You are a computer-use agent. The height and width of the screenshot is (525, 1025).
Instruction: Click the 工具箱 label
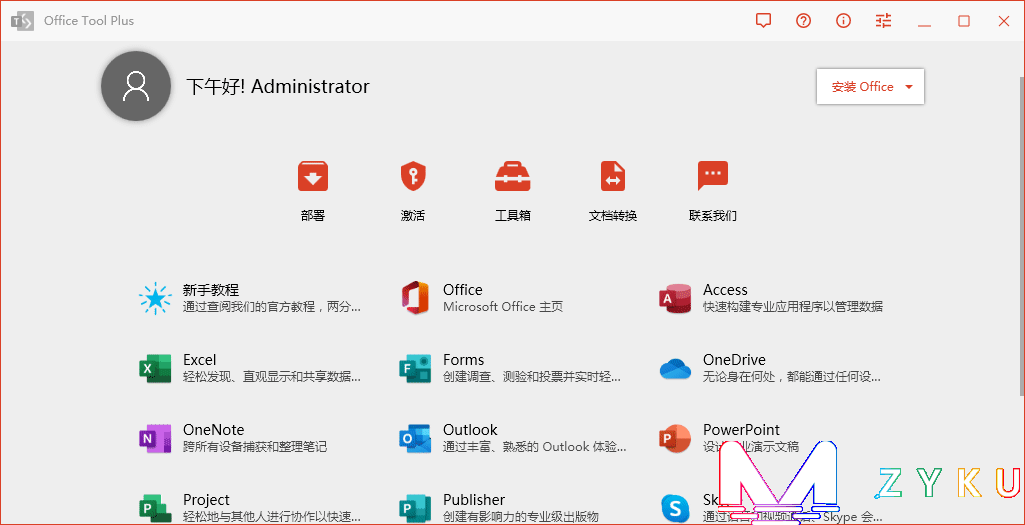(x=512, y=216)
